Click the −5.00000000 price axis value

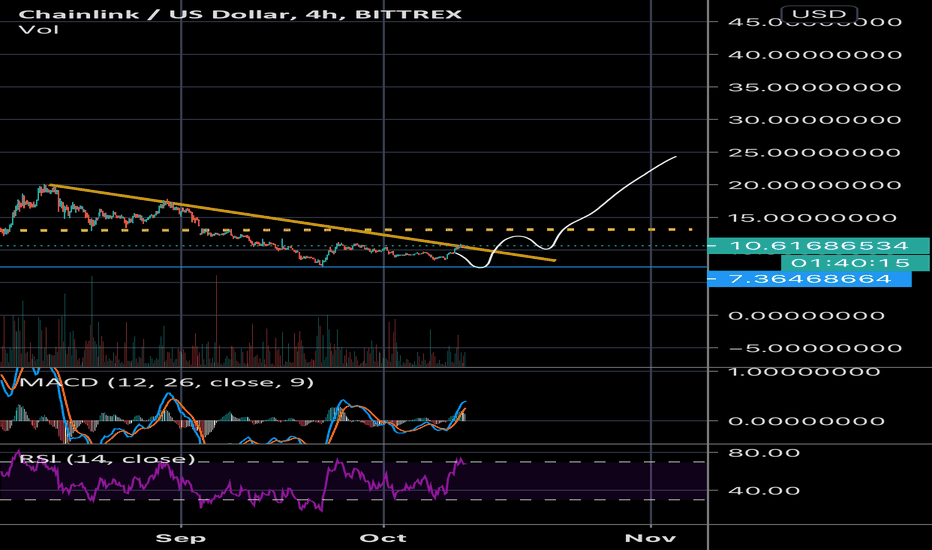pyautogui.click(x=815, y=348)
